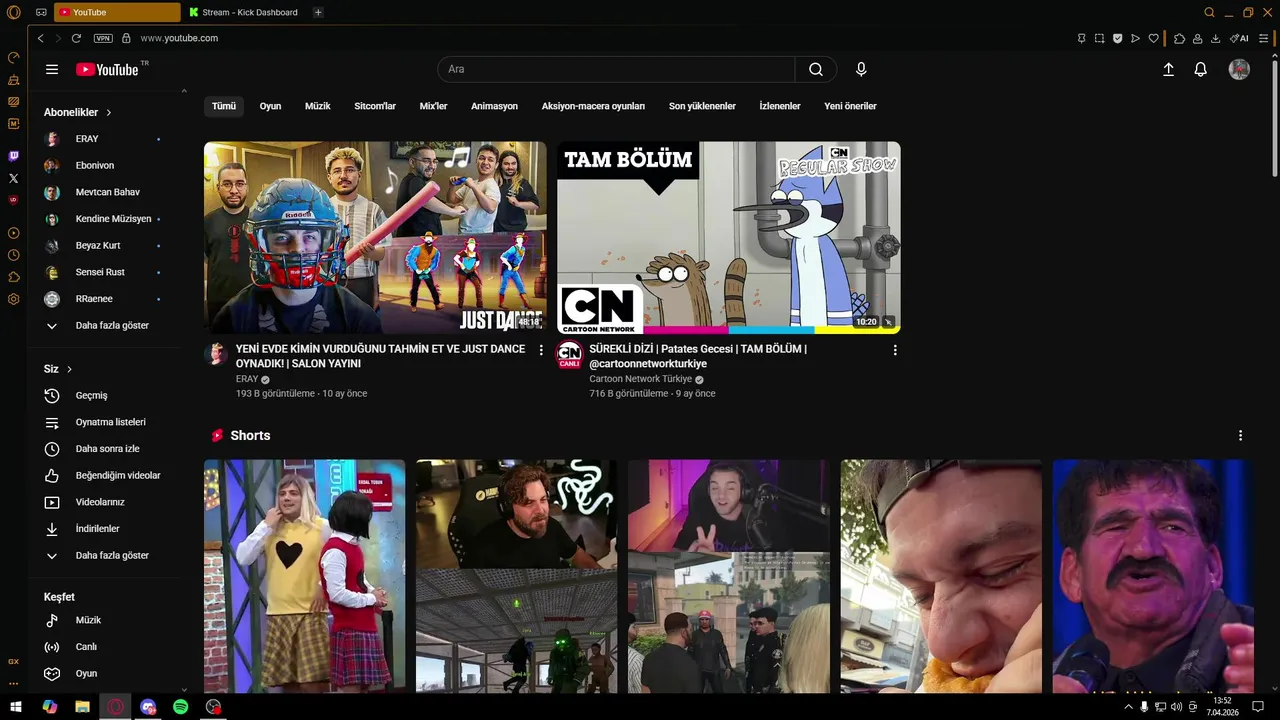Viewport: 1280px width, 720px height.
Task: Search tabs magnifier in title bar
Action: click(1209, 12)
